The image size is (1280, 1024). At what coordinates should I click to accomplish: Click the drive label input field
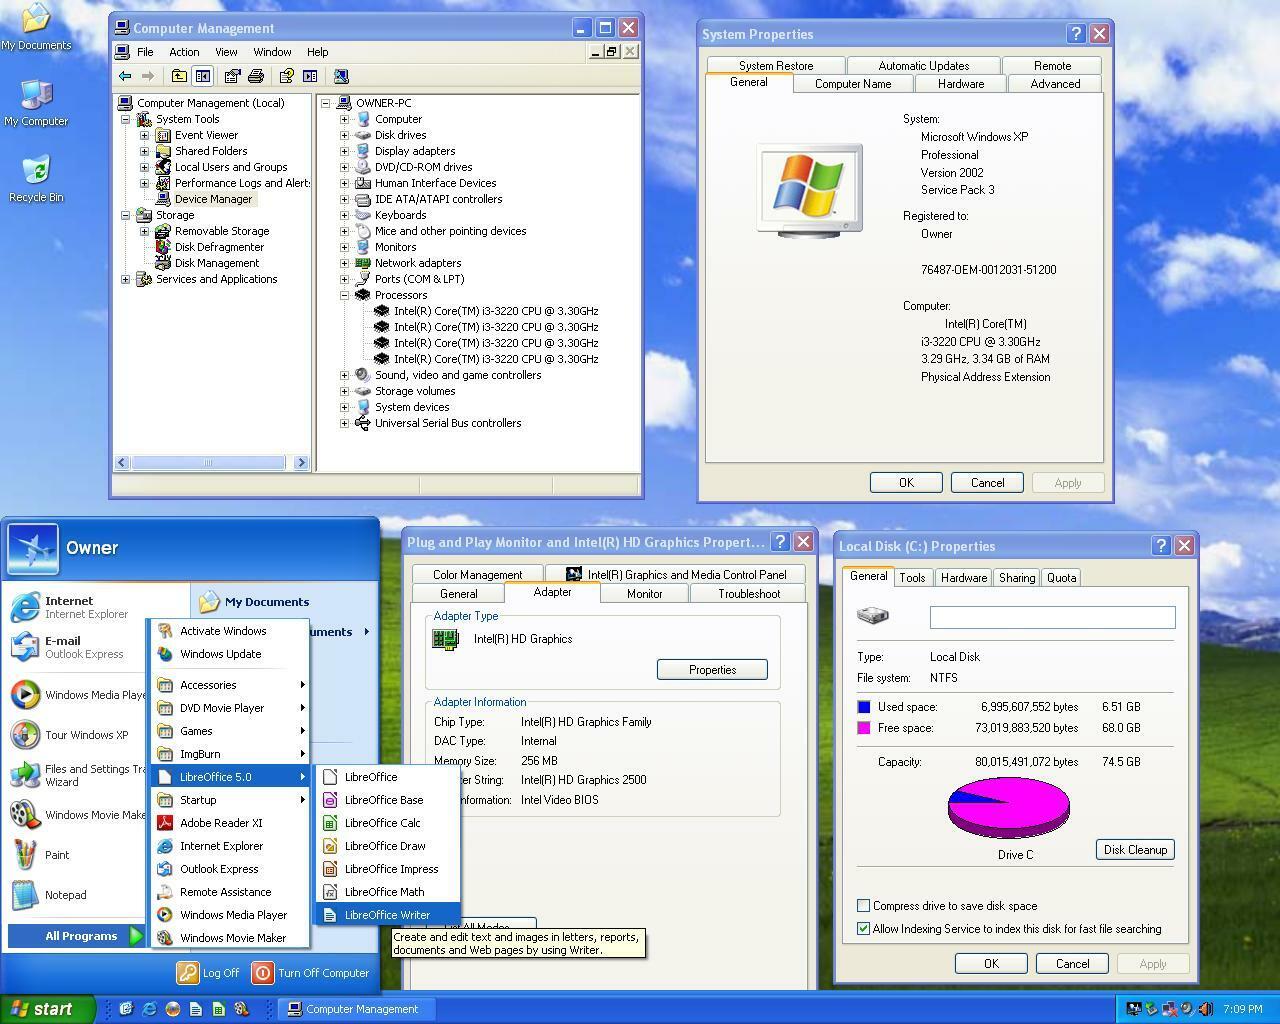click(x=1052, y=618)
